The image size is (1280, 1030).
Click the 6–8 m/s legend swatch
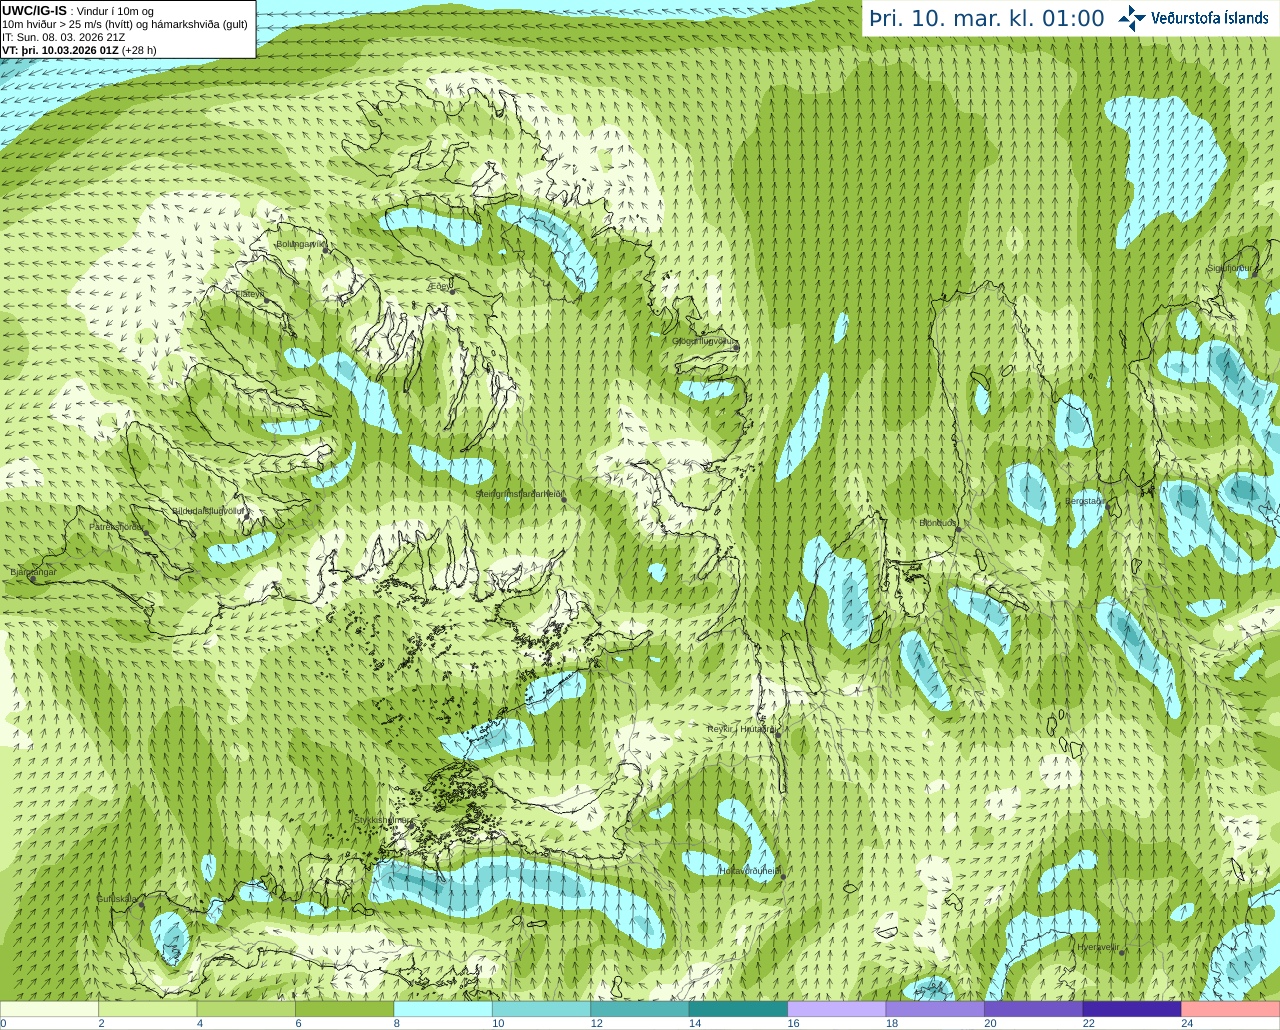345,1009
